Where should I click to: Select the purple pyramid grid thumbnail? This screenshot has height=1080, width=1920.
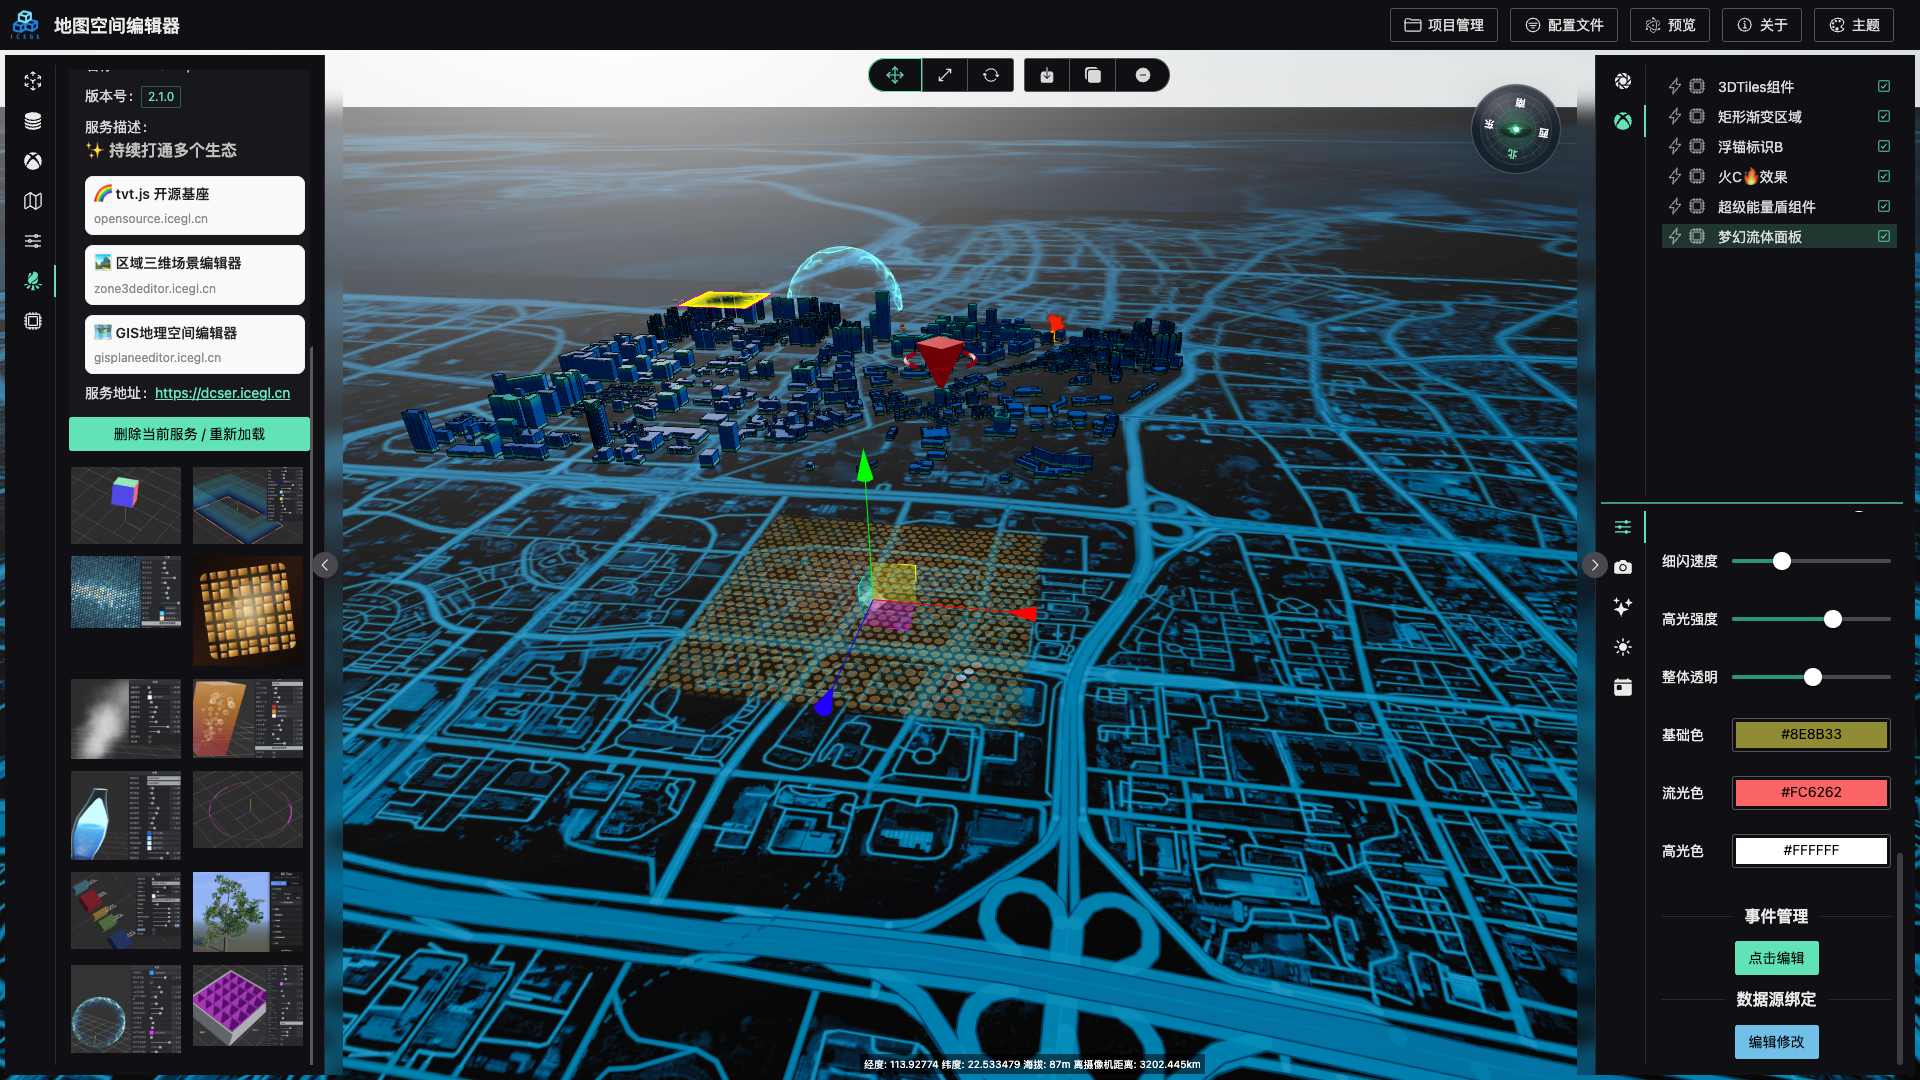(x=247, y=1007)
